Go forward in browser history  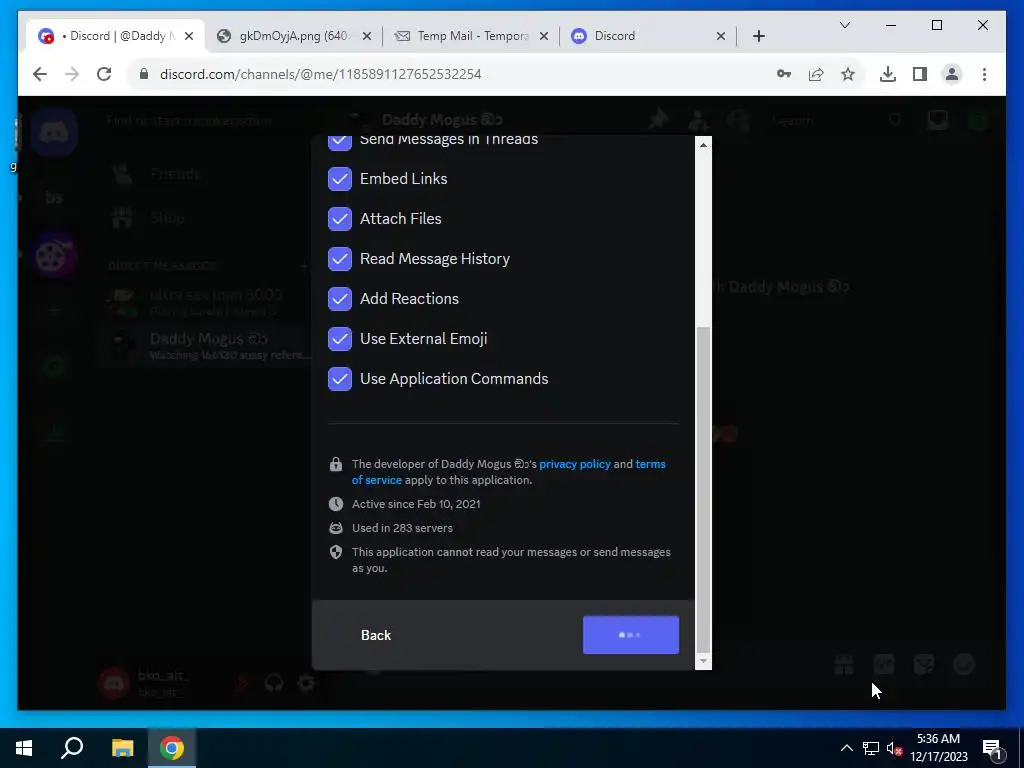(72, 74)
